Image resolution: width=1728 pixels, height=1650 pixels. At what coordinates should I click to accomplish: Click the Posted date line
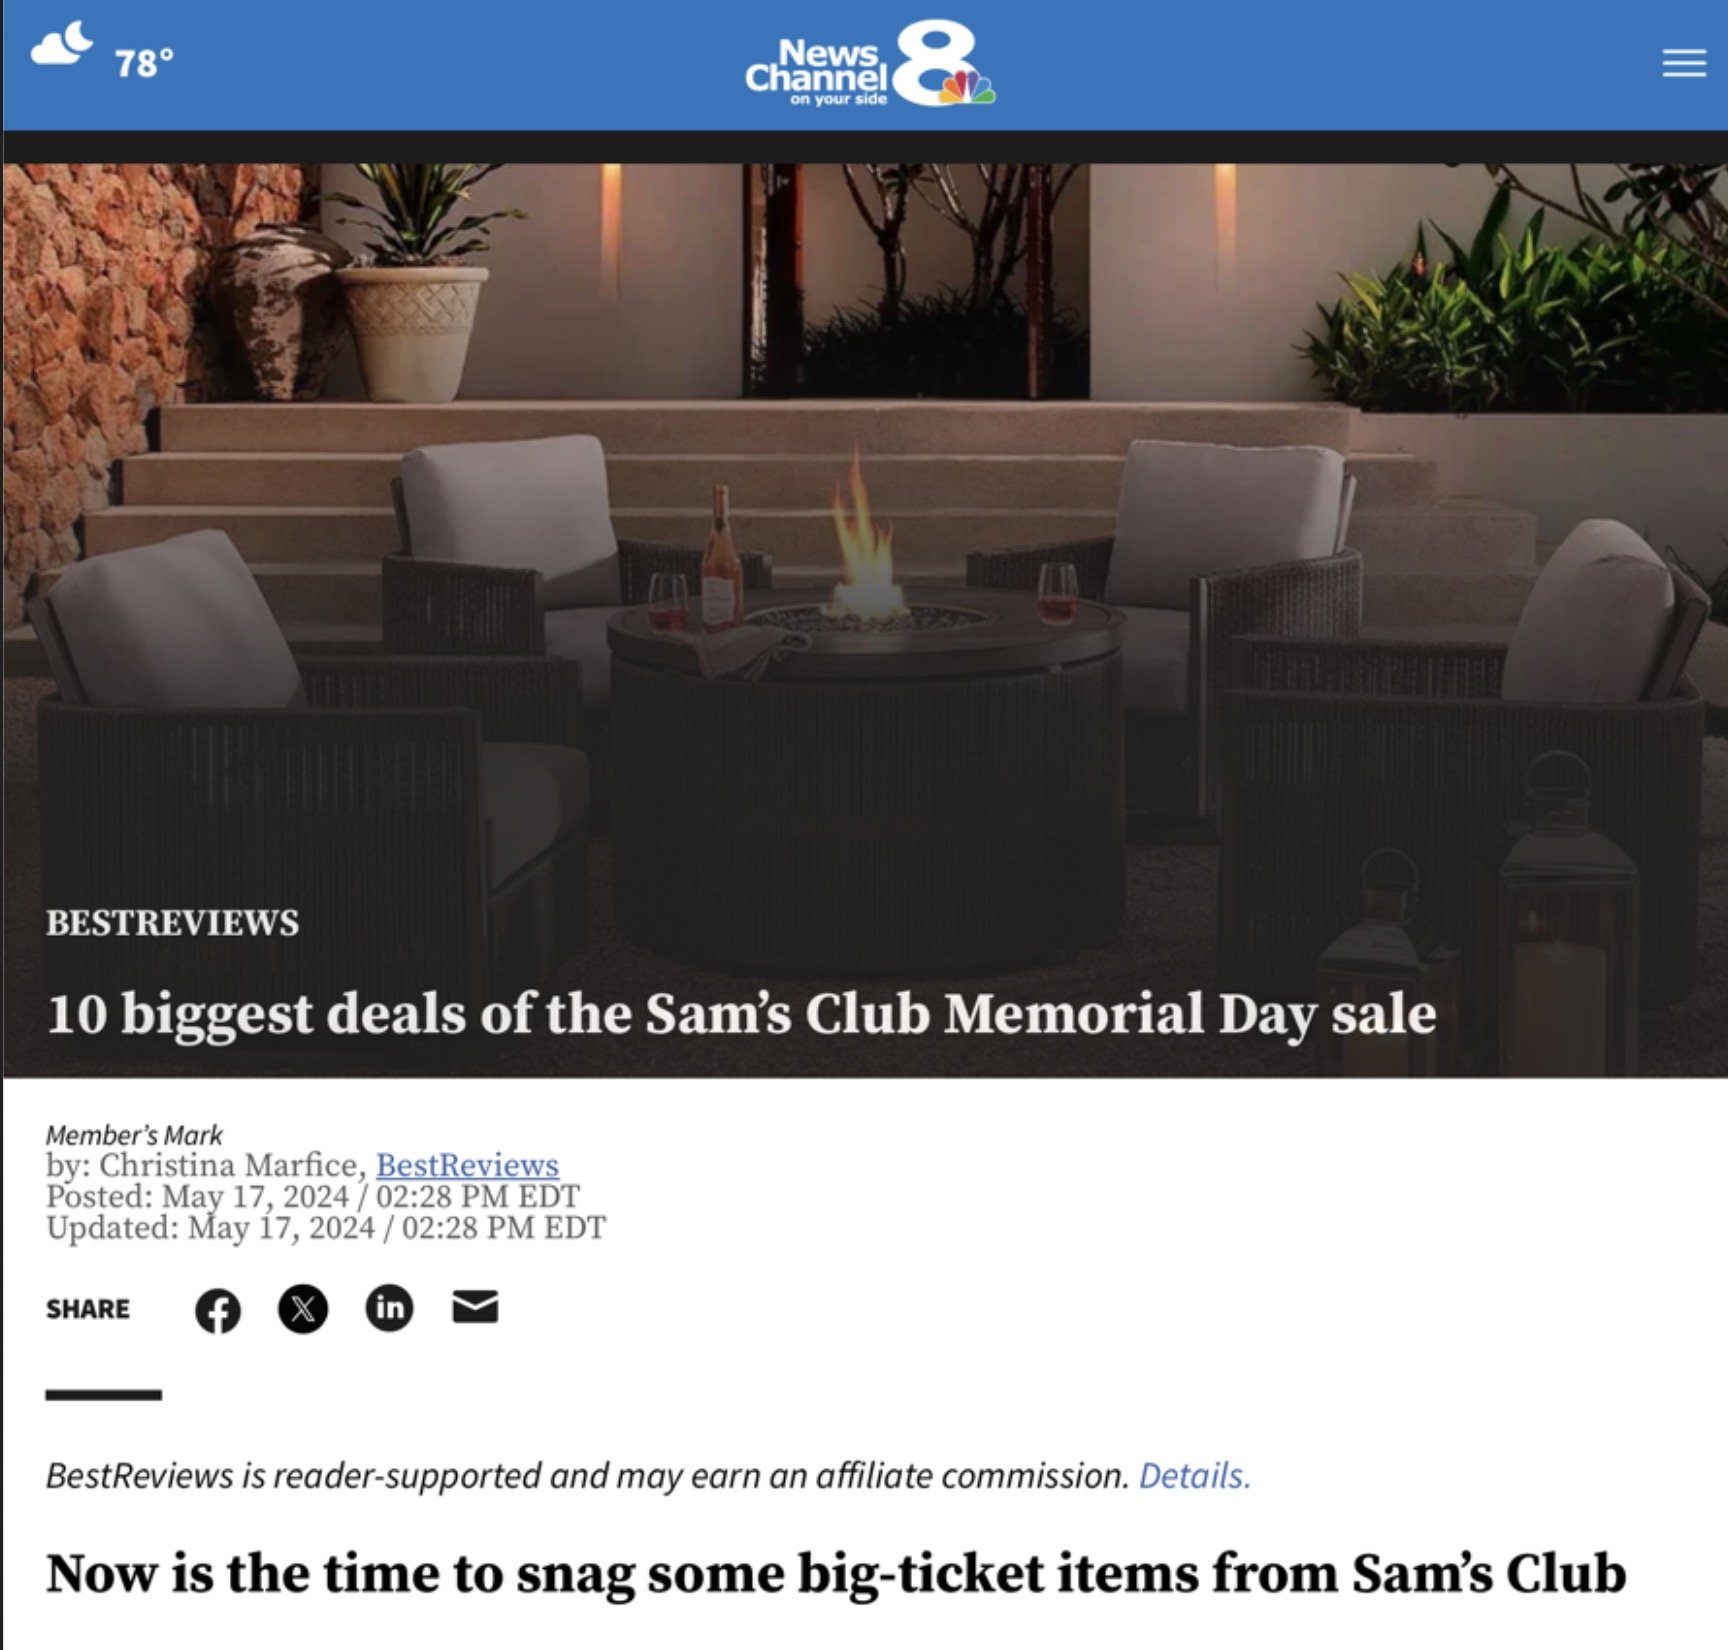tap(313, 1196)
